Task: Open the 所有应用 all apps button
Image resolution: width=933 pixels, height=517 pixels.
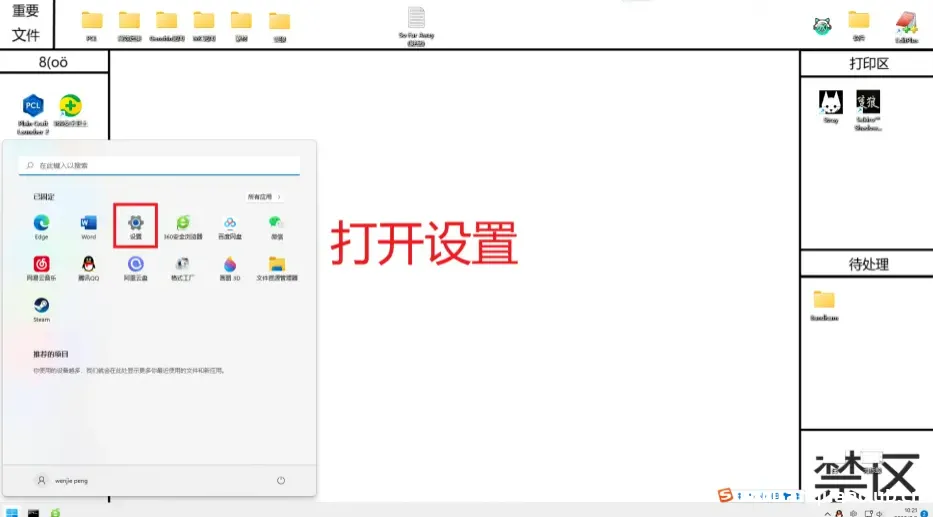Action: 264,197
